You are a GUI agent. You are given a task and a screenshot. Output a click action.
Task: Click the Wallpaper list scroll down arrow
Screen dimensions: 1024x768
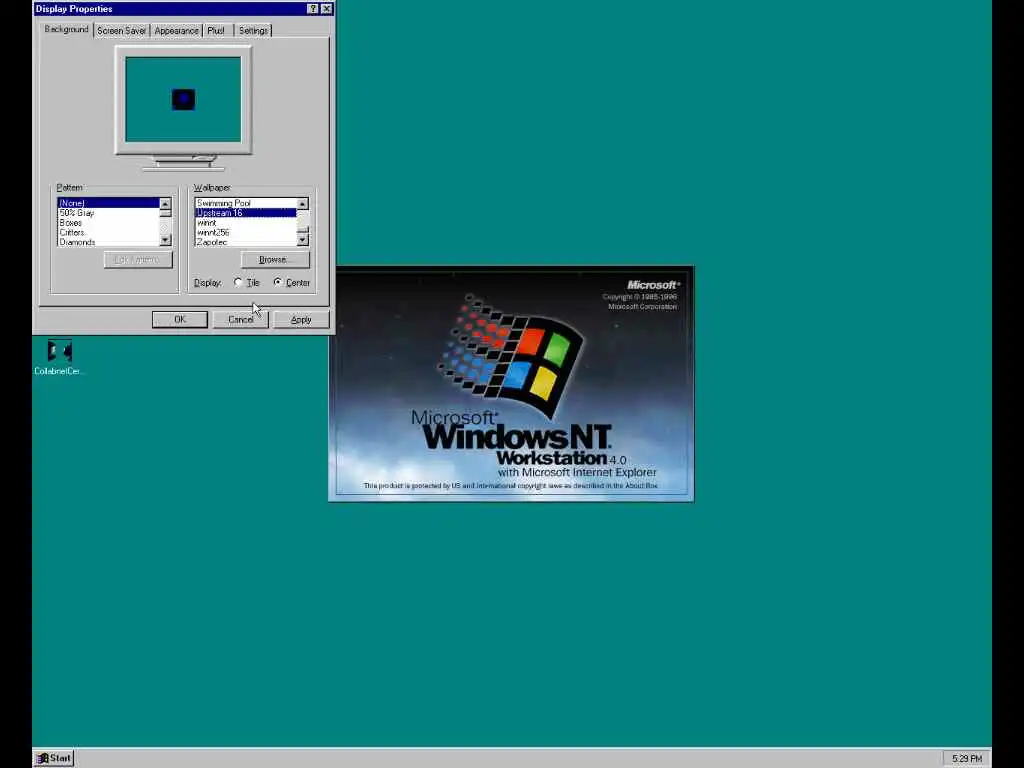click(302, 240)
